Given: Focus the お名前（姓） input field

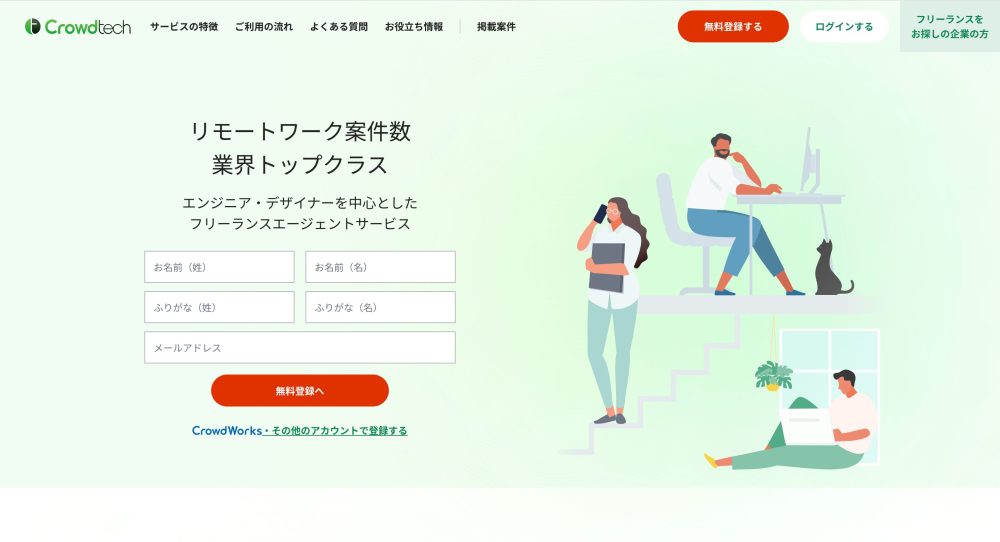Looking at the screenshot, I should click(x=219, y=267).
